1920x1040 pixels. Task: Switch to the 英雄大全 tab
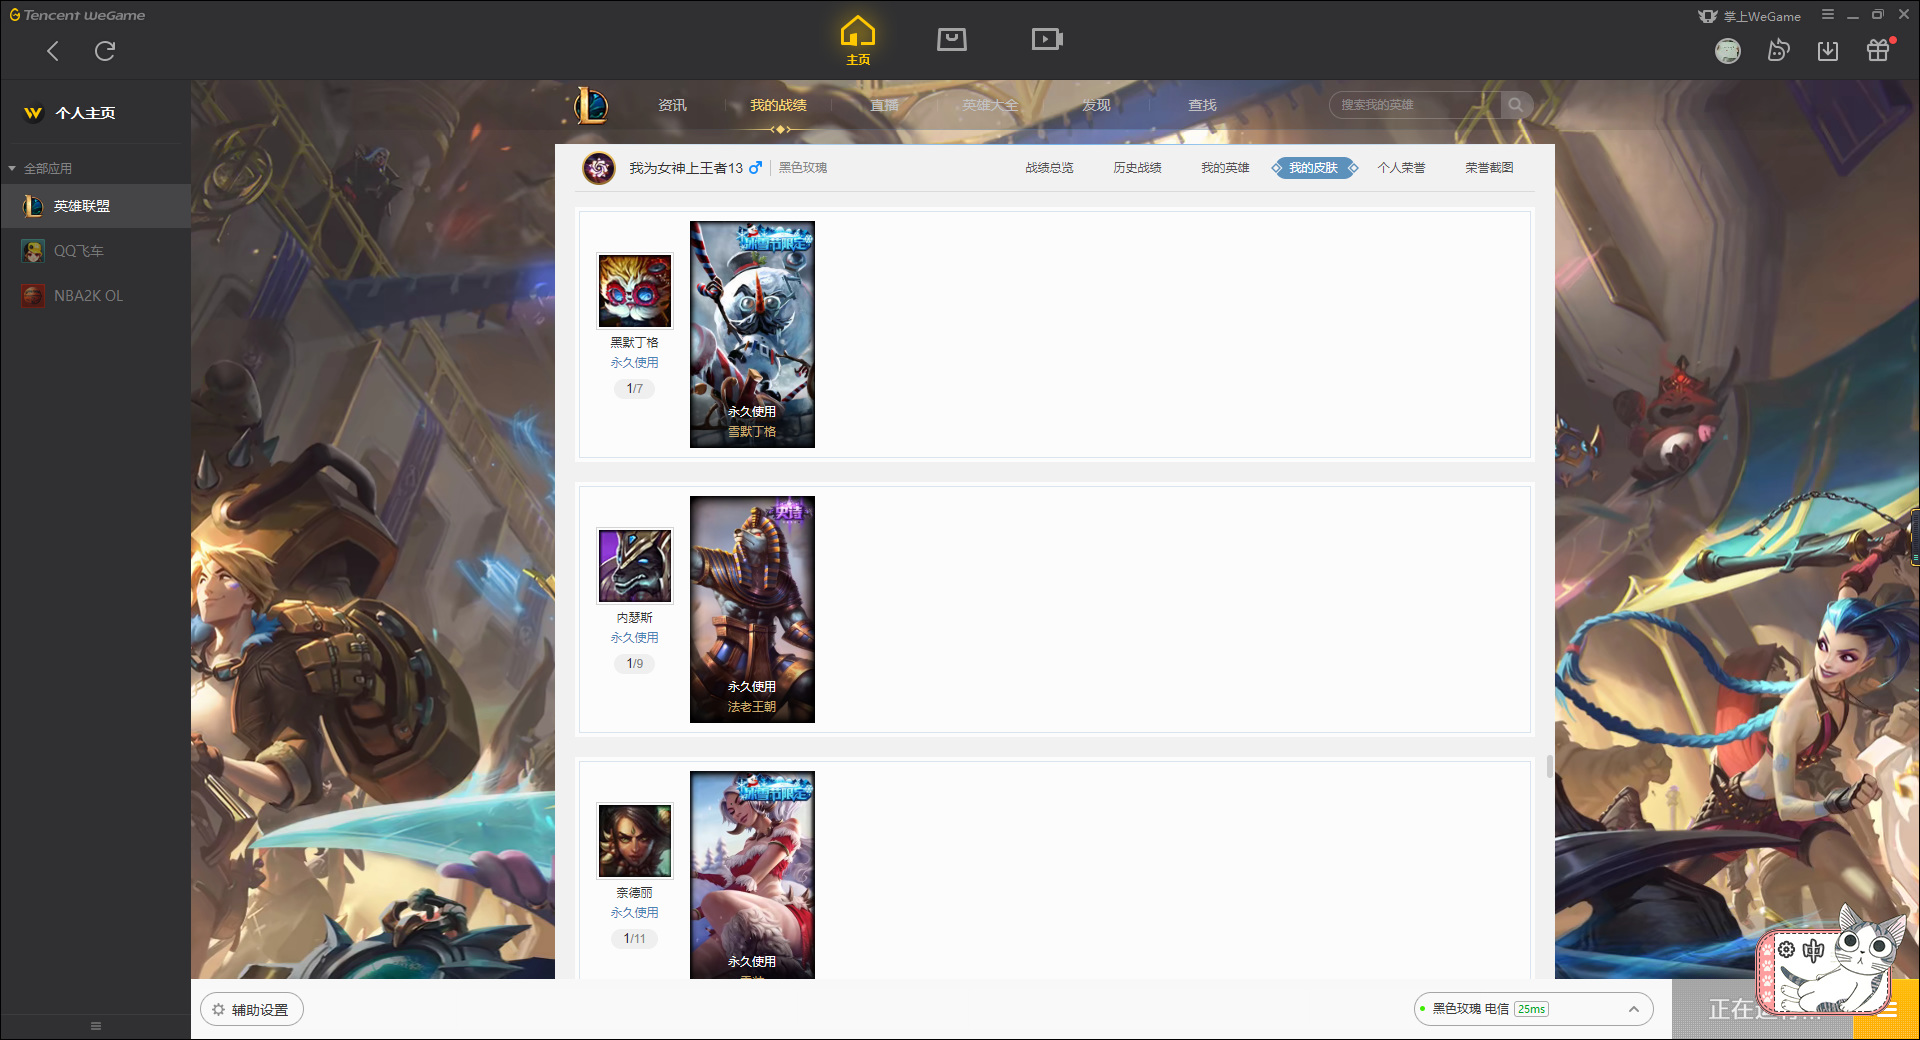990,105
